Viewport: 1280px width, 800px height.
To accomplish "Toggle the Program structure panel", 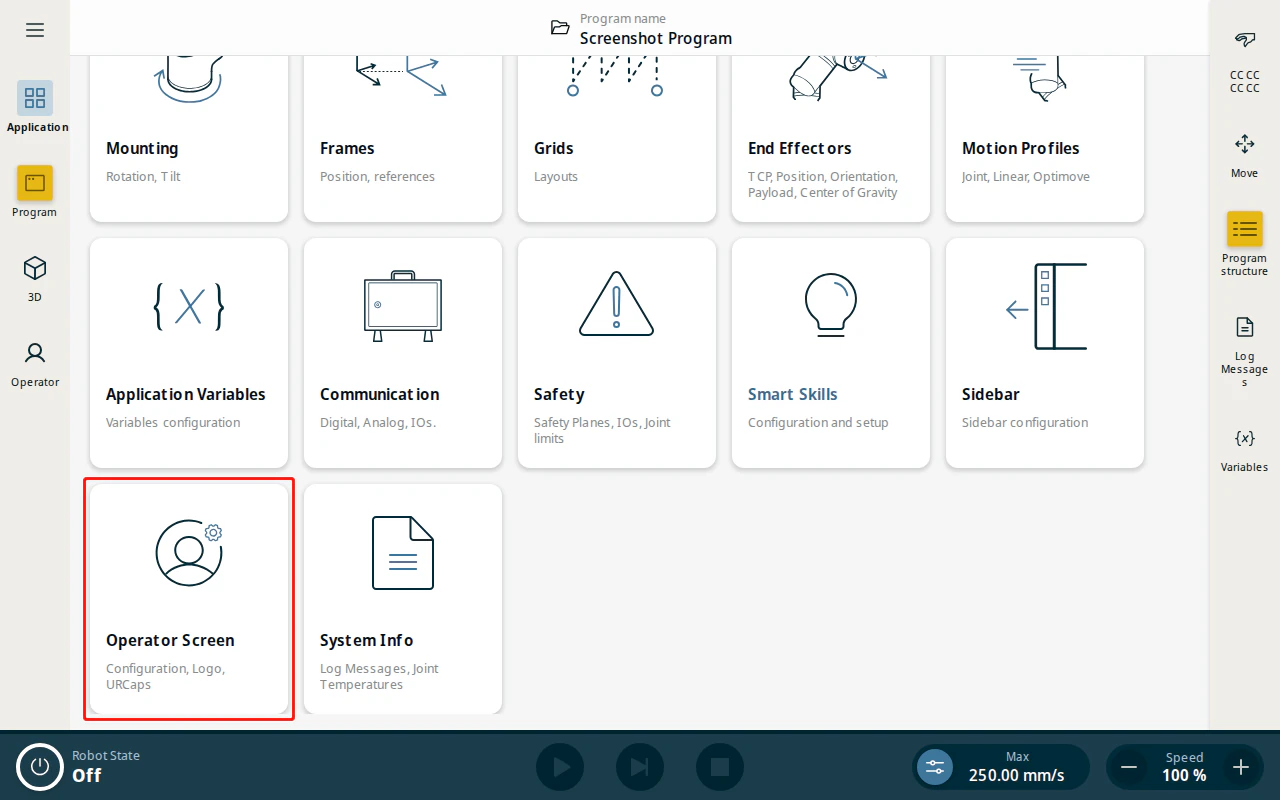I will (x=1245, y=244).
